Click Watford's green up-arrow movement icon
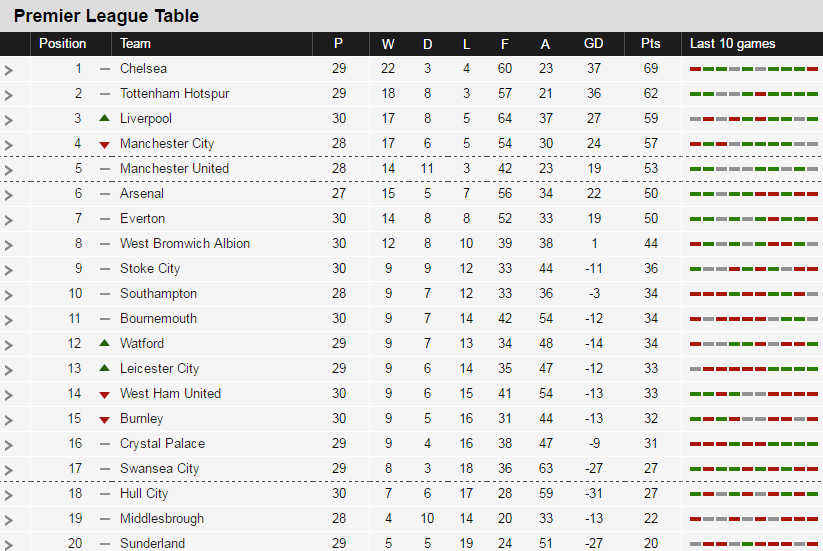This screenshot has width=823, height=551. (104, 343)
